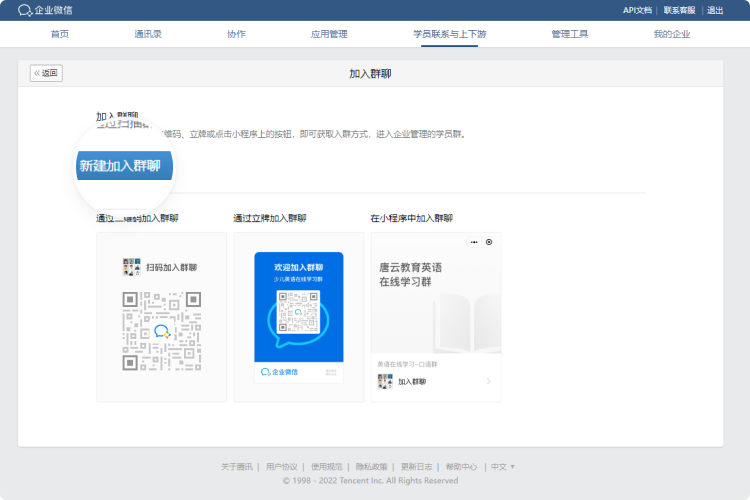Click 加入群聊 text in mini program card

(412, 381)
